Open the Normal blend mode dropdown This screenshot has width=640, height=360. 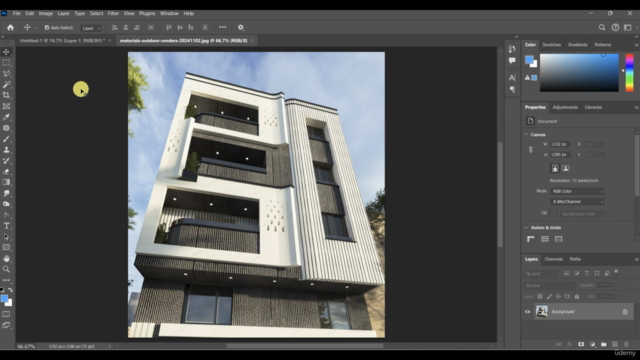pyautogui.click(x=549, y=285)
